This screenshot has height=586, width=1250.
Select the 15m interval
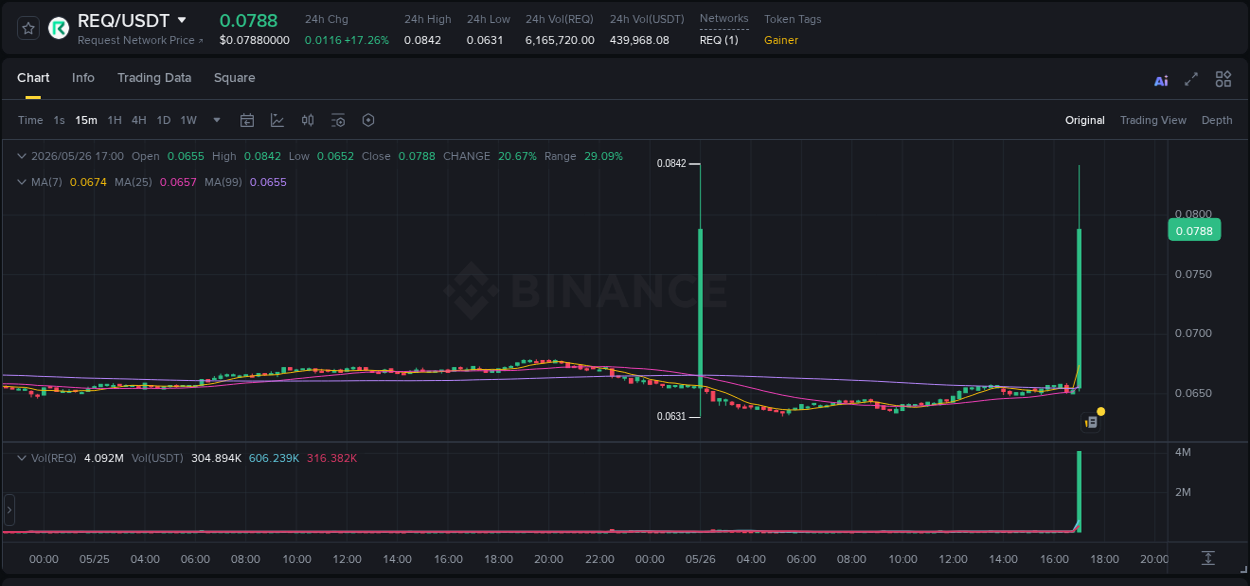(86, 120)
